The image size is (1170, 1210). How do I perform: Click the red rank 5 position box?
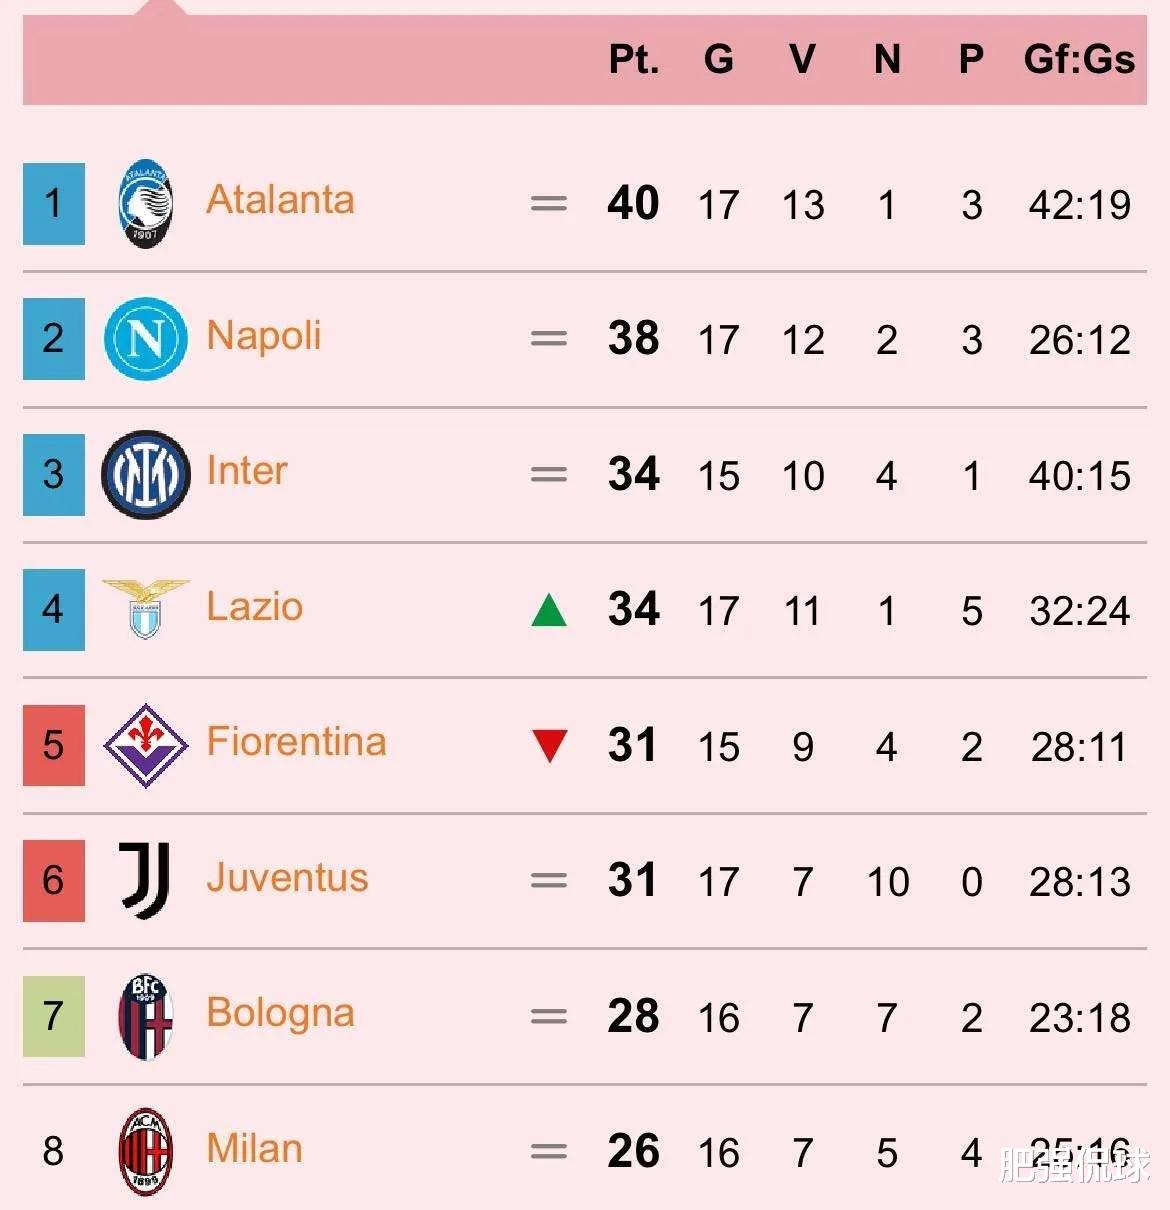54,745
